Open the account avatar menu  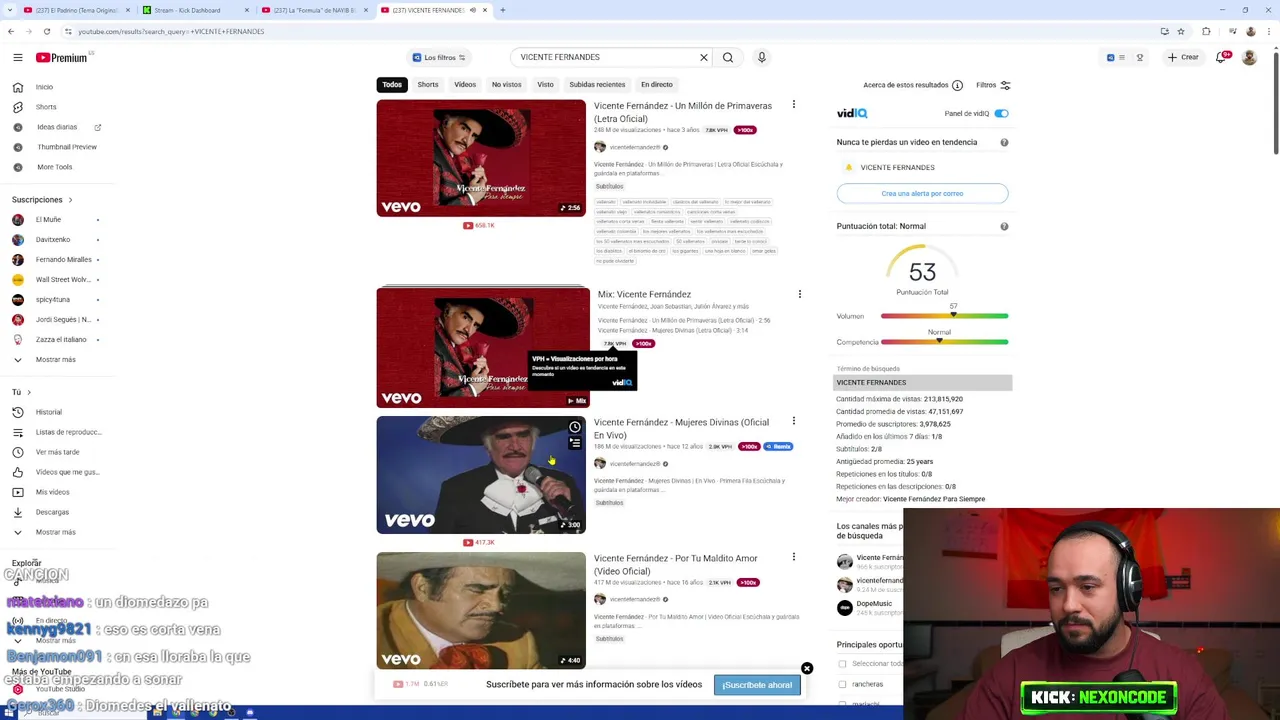[1249, 57]
